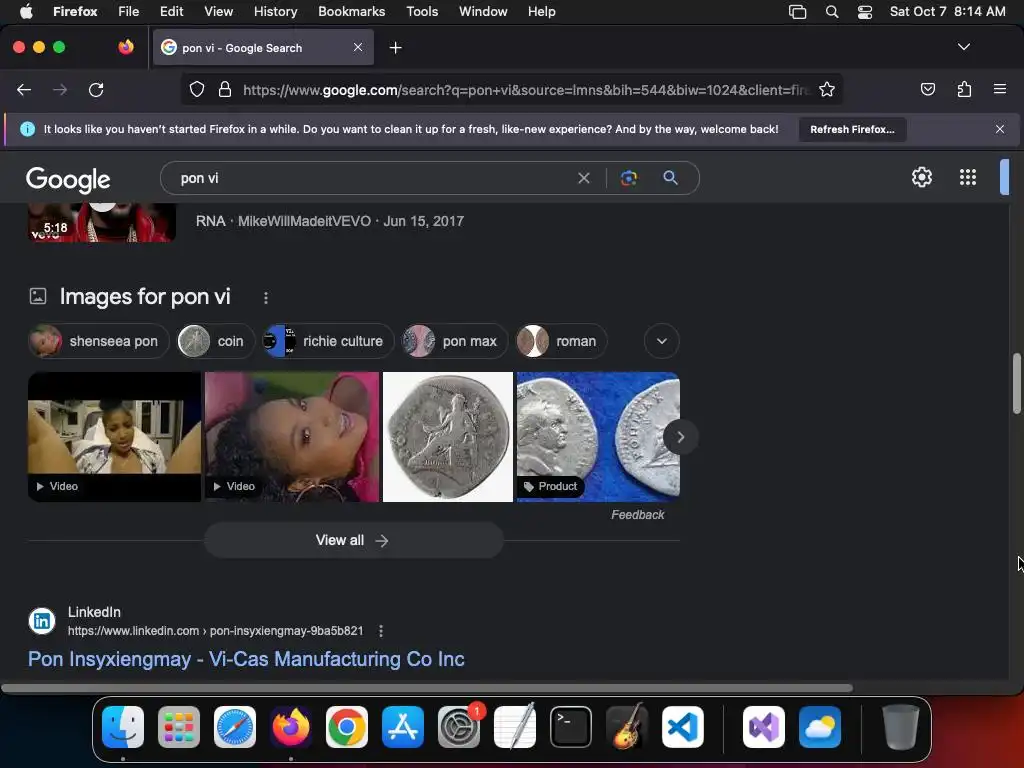Select the 'roman' filter chip

562,341
